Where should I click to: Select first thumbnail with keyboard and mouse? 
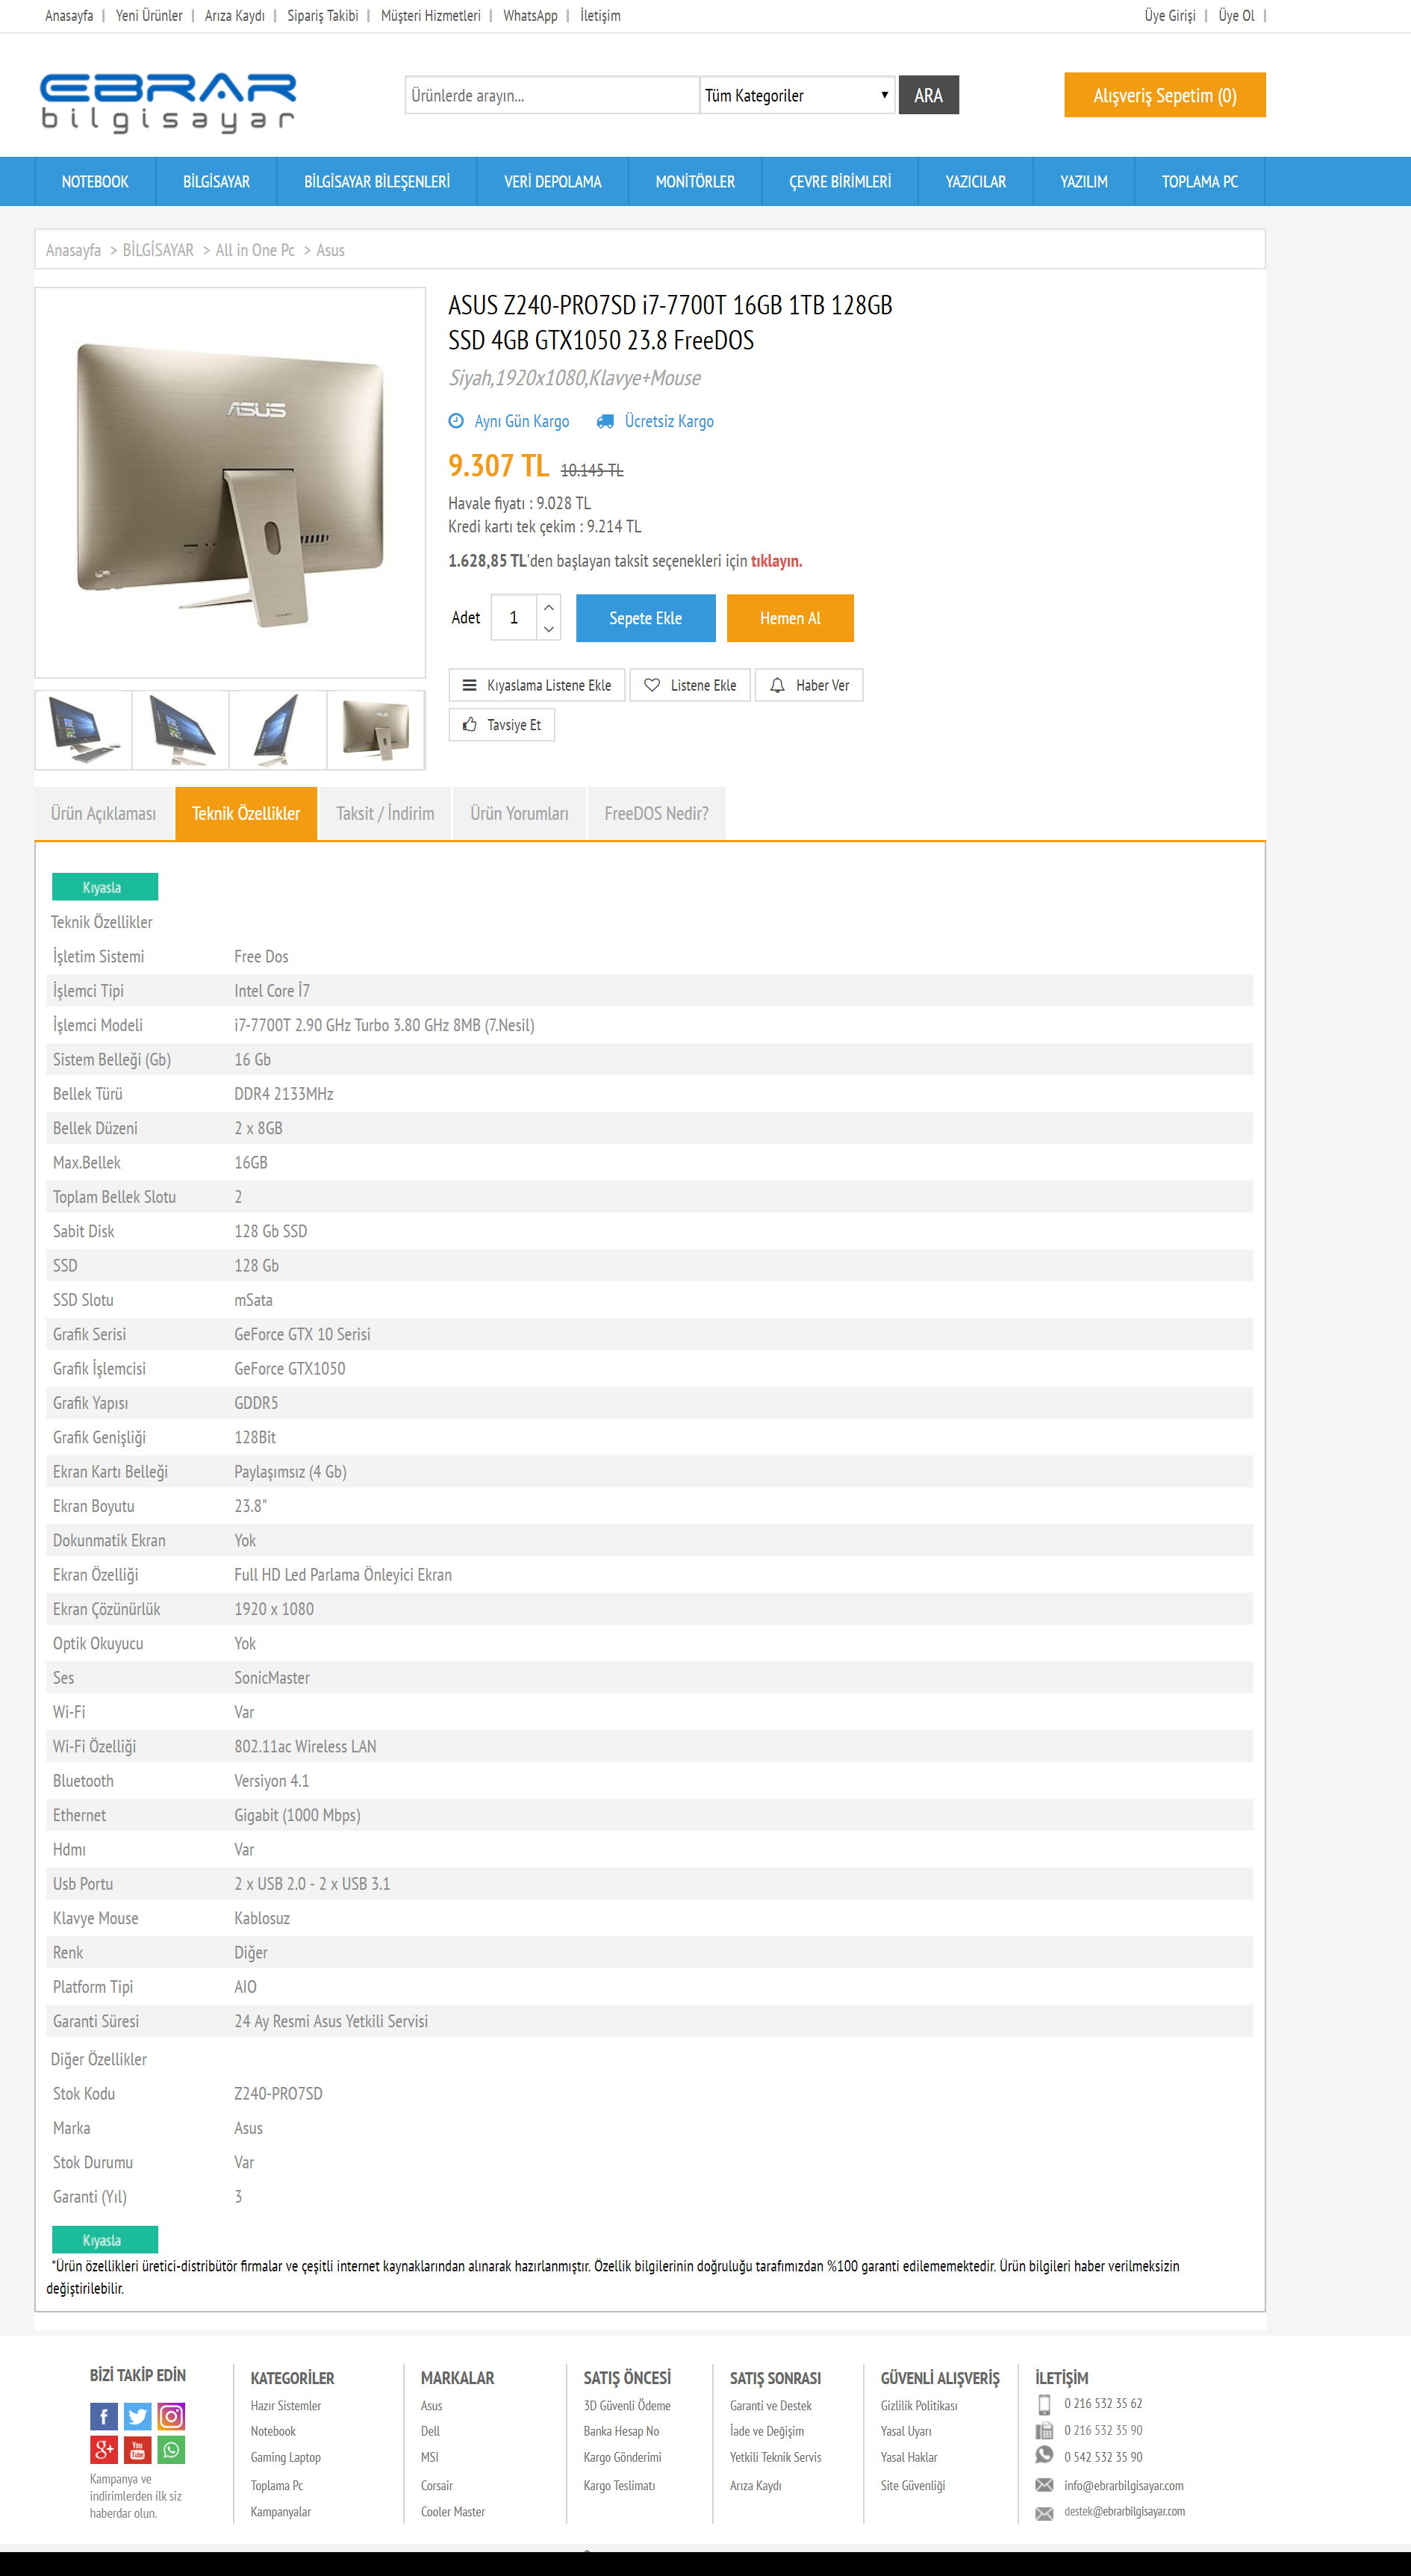(x=84, y=730)
